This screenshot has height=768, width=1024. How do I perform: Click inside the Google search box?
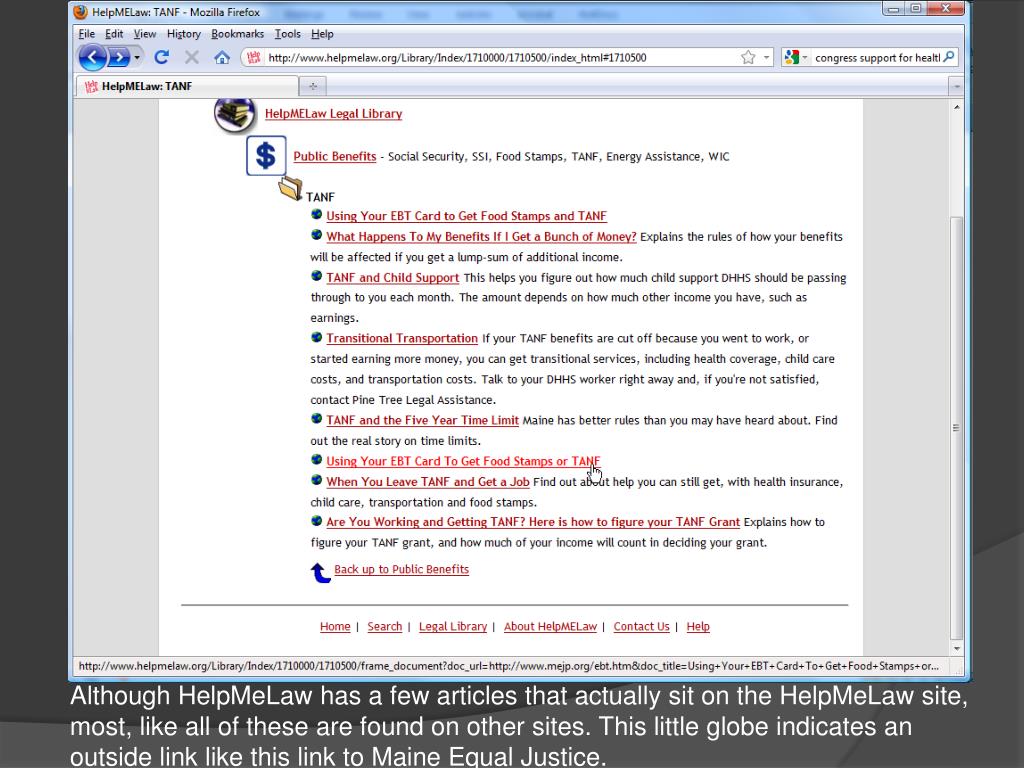pos(877,57)
